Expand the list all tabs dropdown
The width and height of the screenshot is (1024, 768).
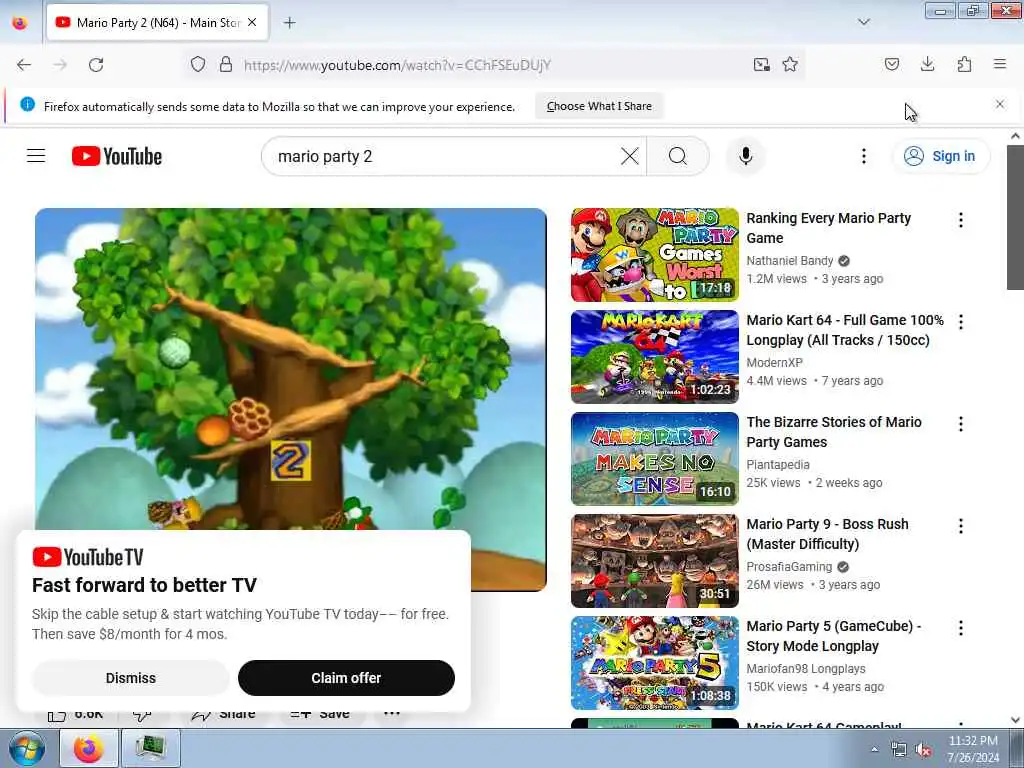point(863,22)
